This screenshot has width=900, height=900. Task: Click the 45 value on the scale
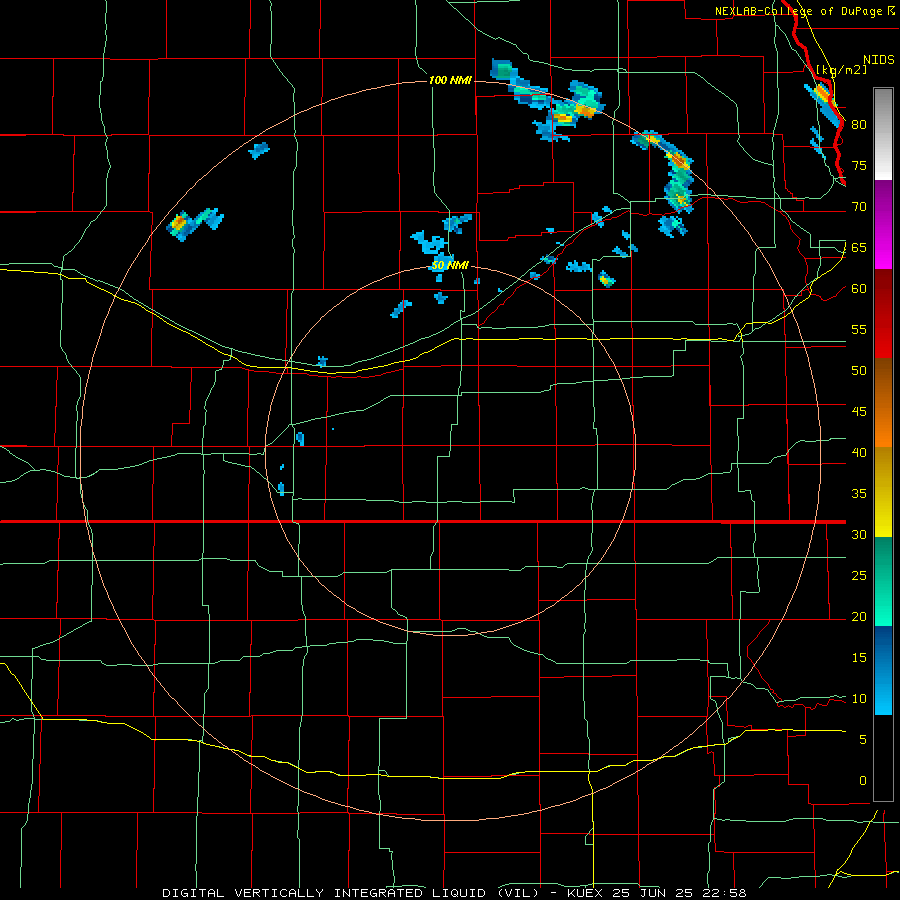(859, 412)
